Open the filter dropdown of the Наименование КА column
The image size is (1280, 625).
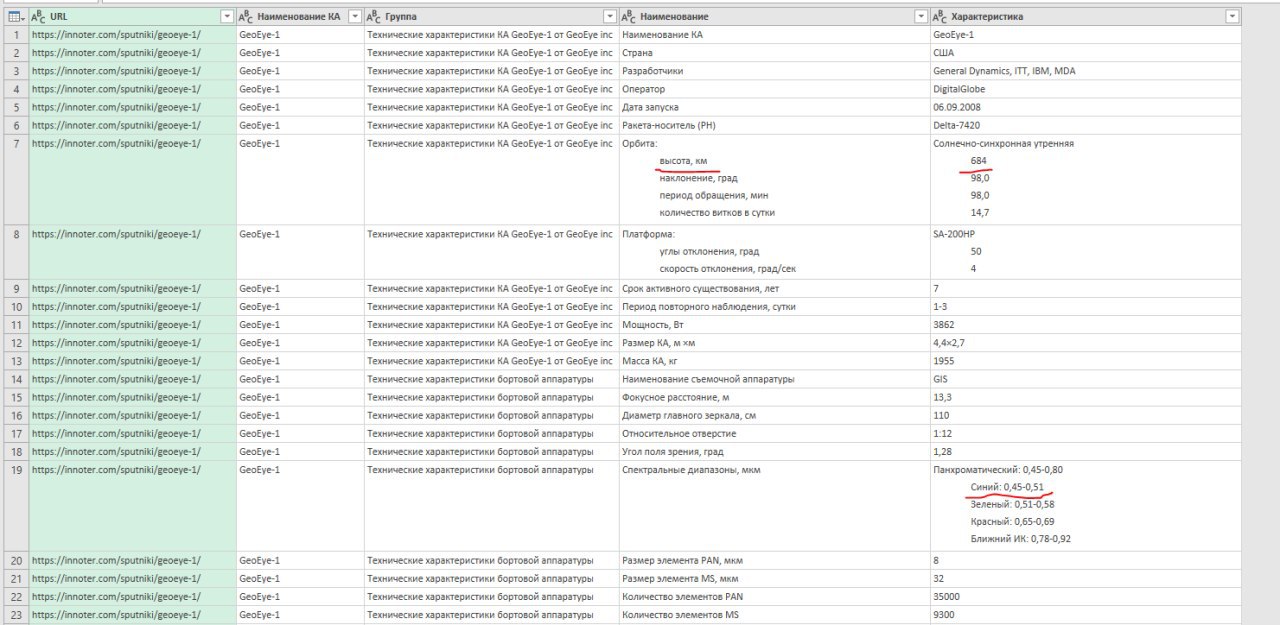(354, 17)
